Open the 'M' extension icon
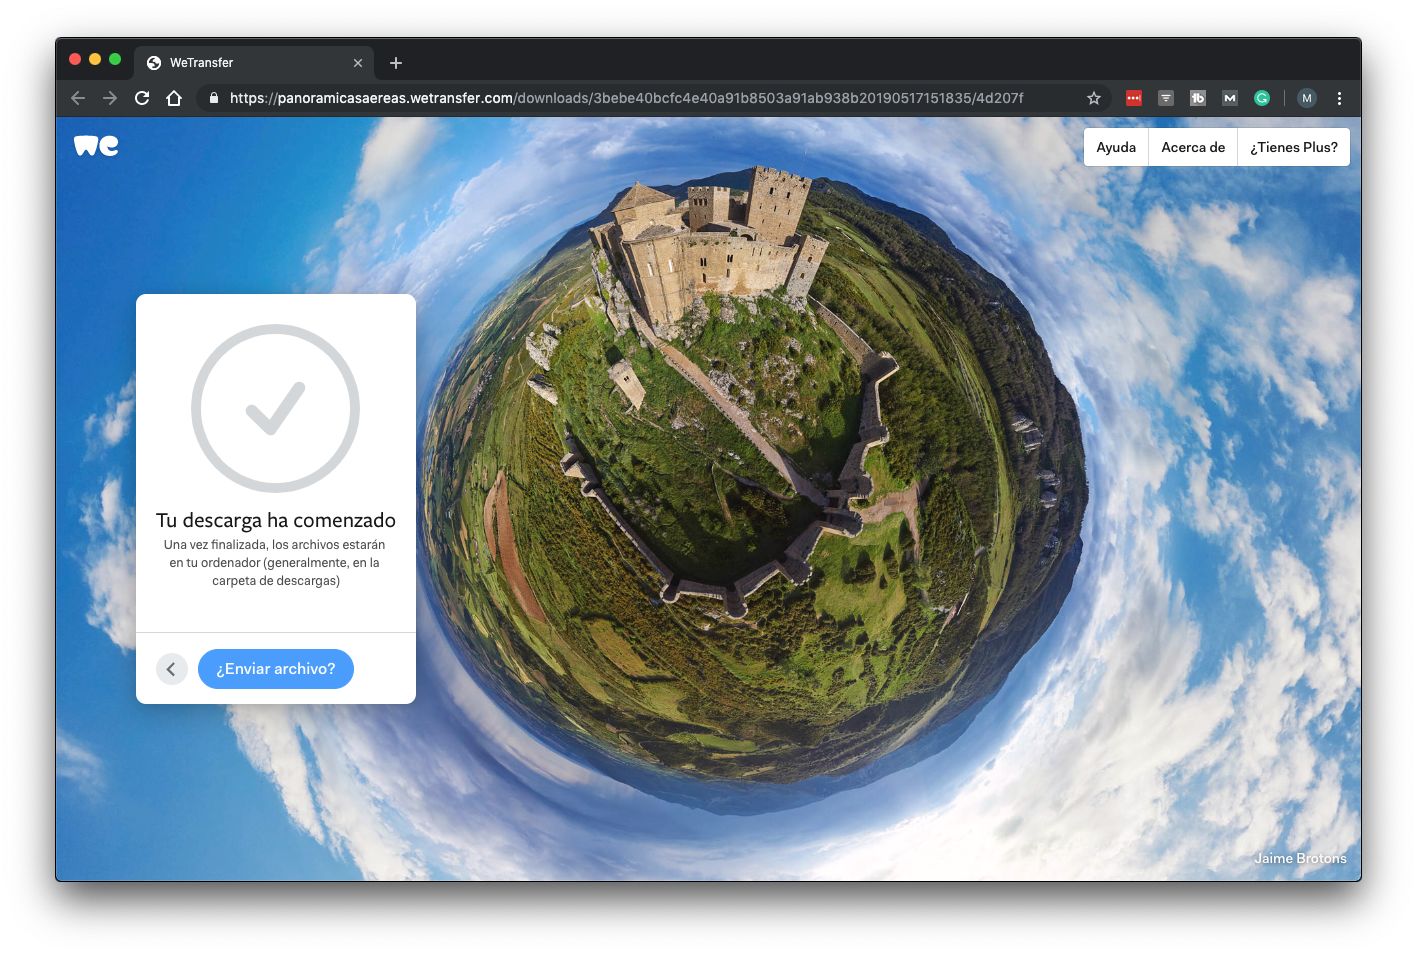This screenshot has height=955, width=1417. 1230,98
